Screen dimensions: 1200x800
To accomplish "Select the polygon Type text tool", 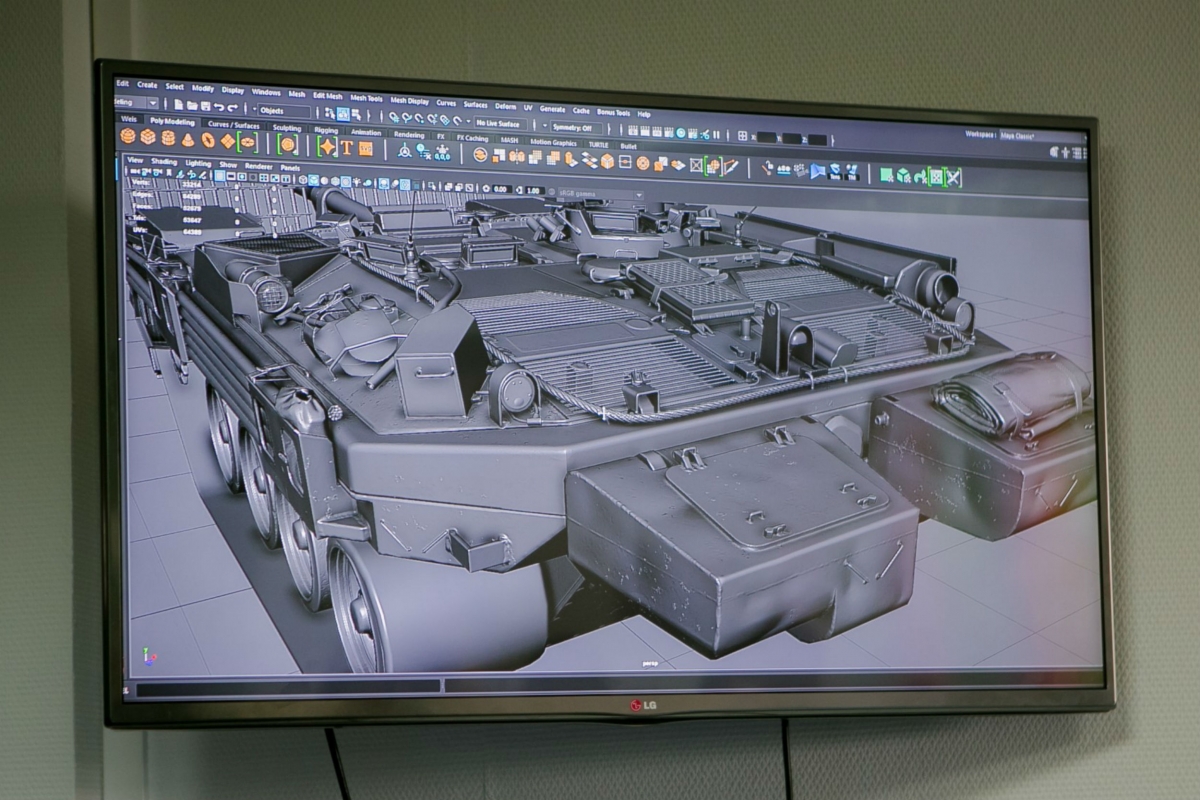I will [x=347, y=147].
